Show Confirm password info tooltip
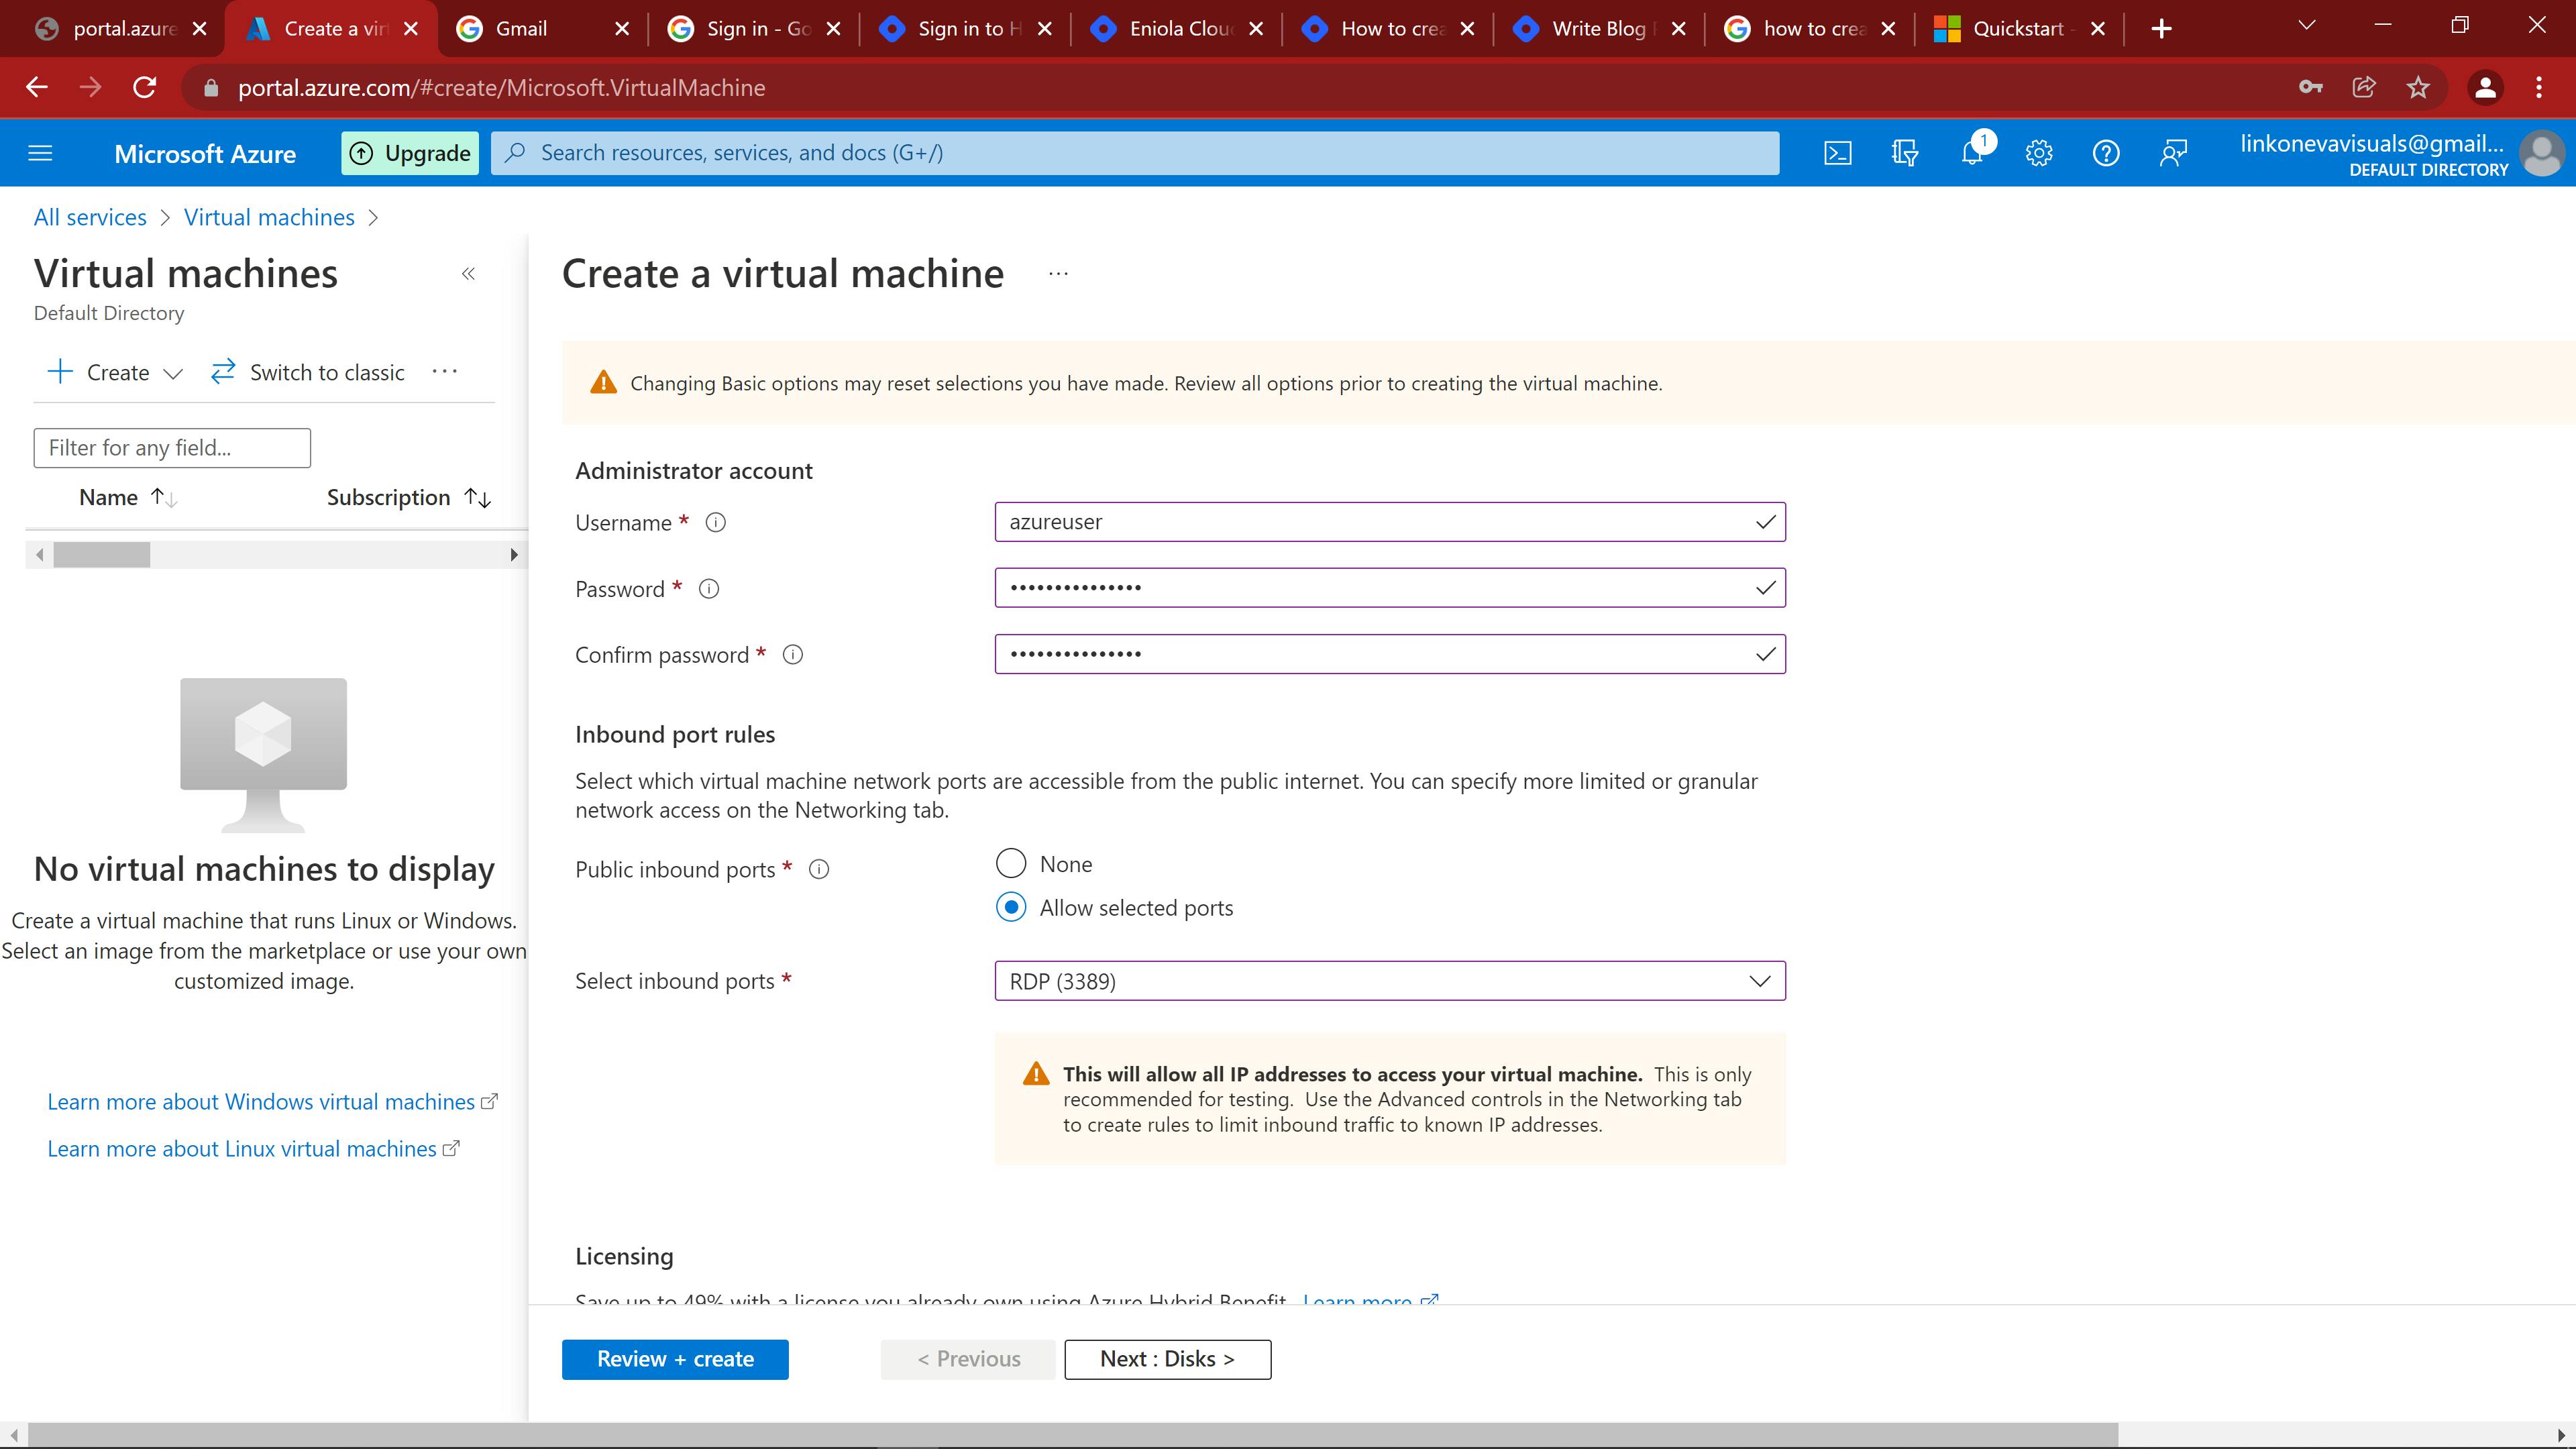Image resolution: width=2576 pixels, height=1449 pixels. tap(793, 655)
